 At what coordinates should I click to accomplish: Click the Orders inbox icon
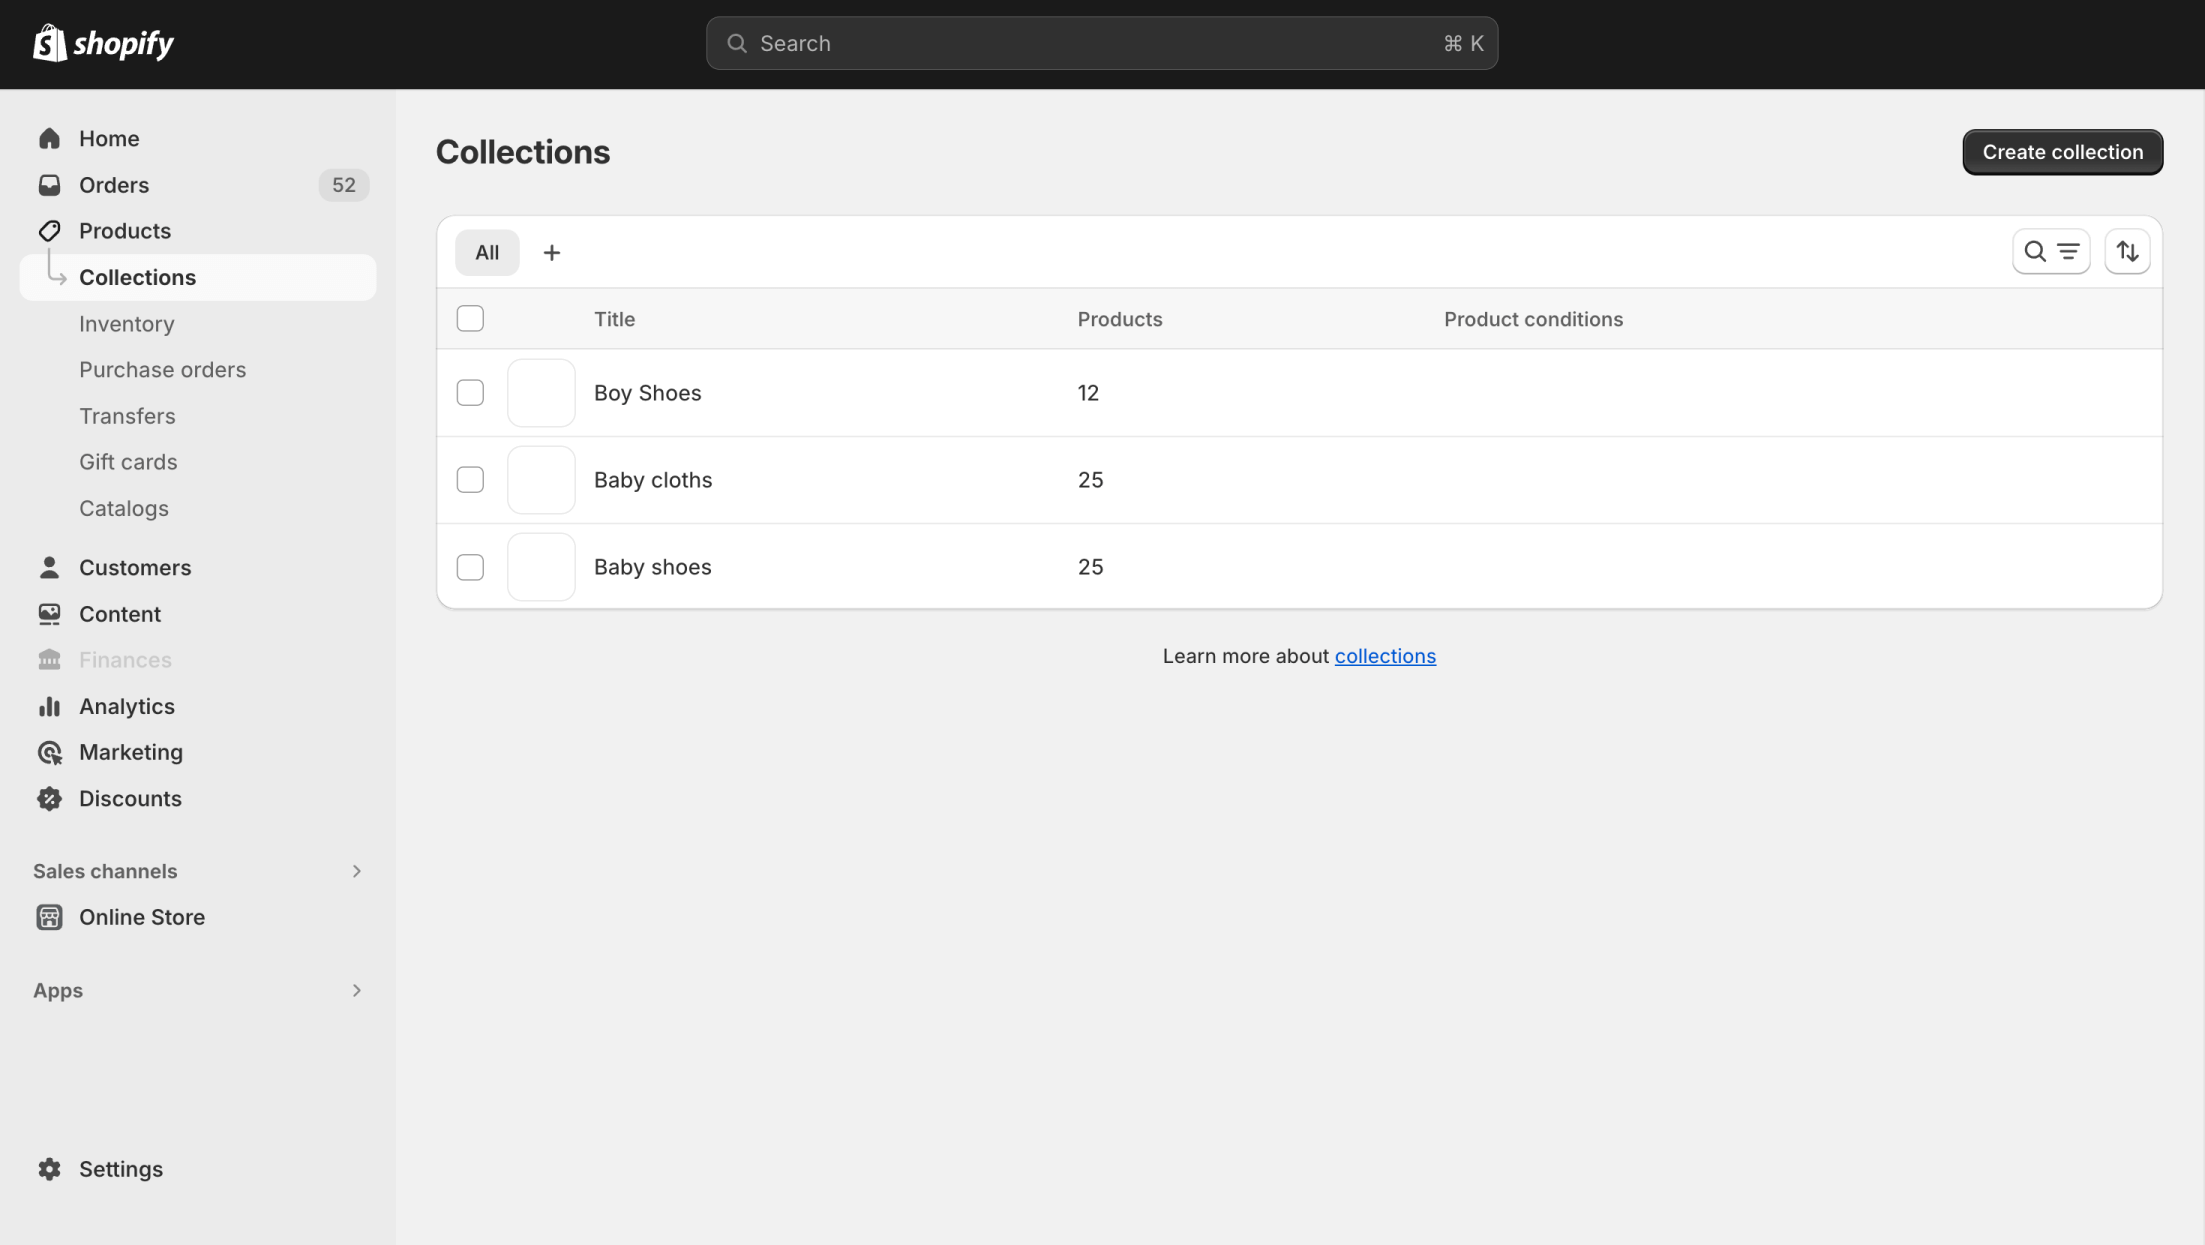tap(49, 185)
